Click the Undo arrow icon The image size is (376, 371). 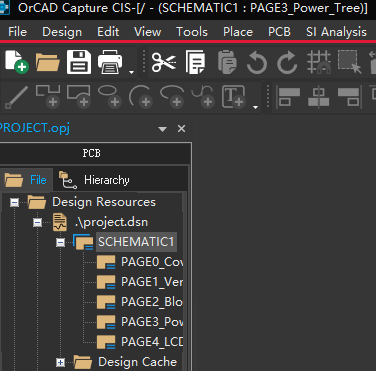(257, 62)
